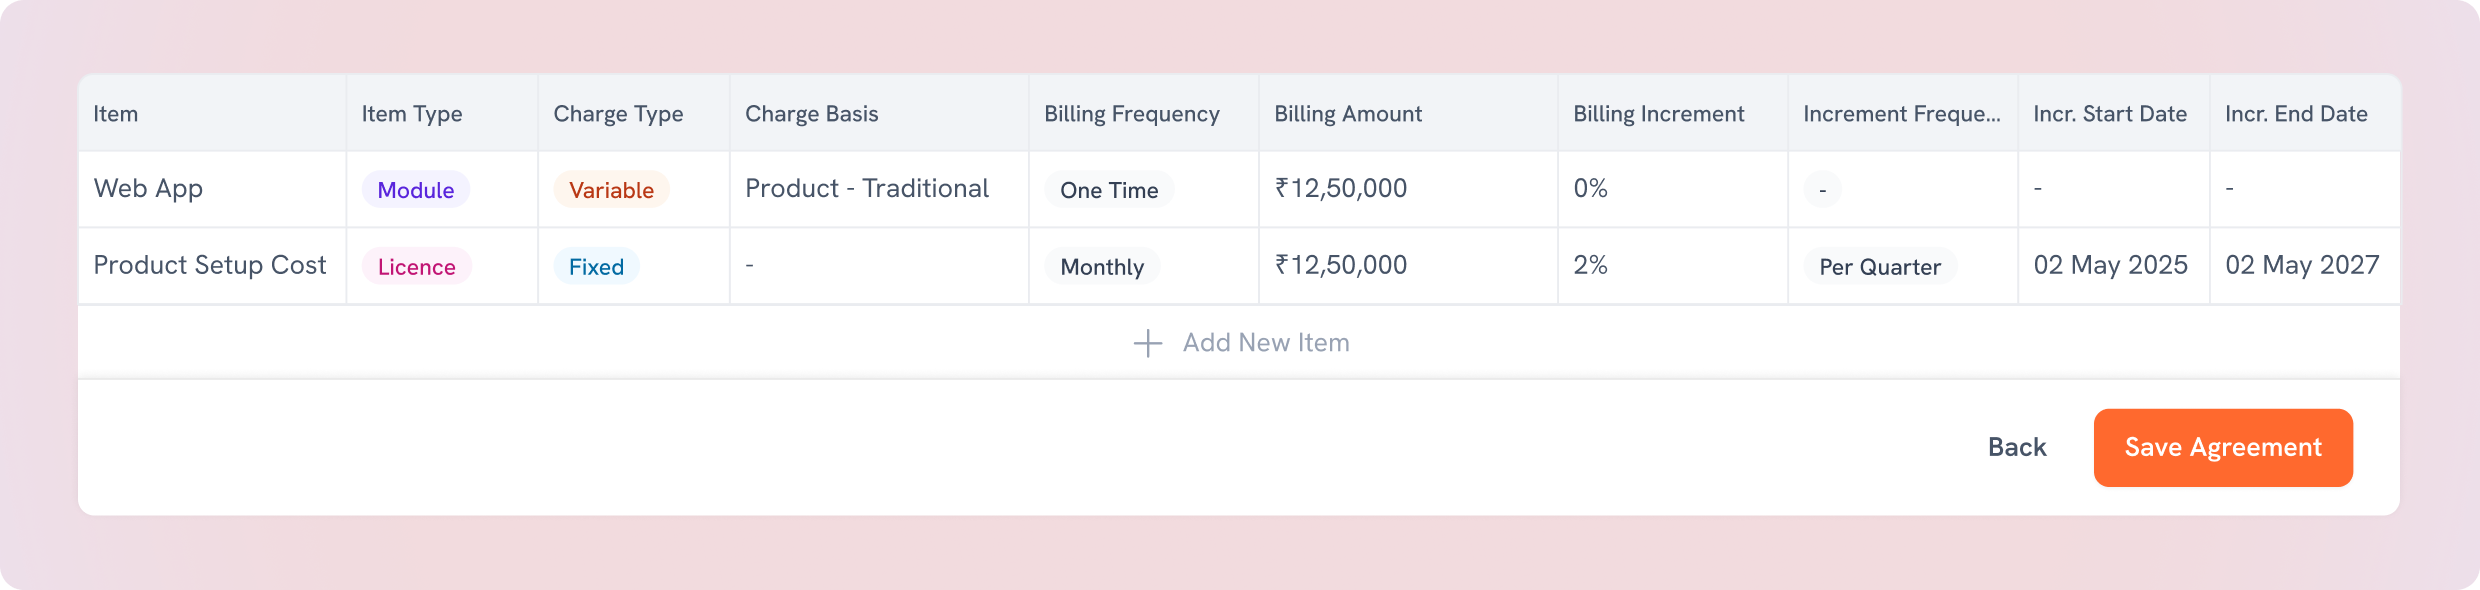Screen dimensions: 2480x590
Task: Open the Monthly billing frequency chip
Action: tap(1102, 267)
